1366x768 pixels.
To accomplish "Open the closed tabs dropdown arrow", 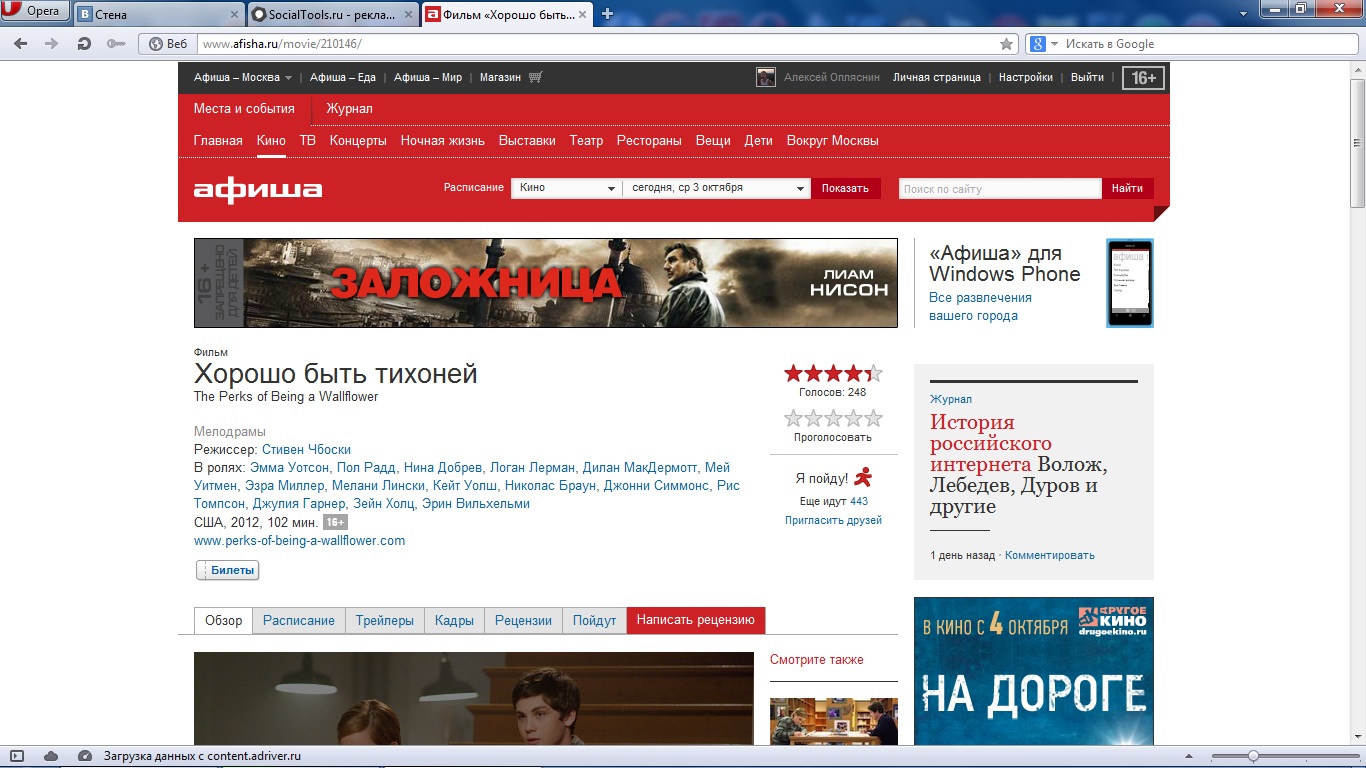I will tap(1242, 14).
